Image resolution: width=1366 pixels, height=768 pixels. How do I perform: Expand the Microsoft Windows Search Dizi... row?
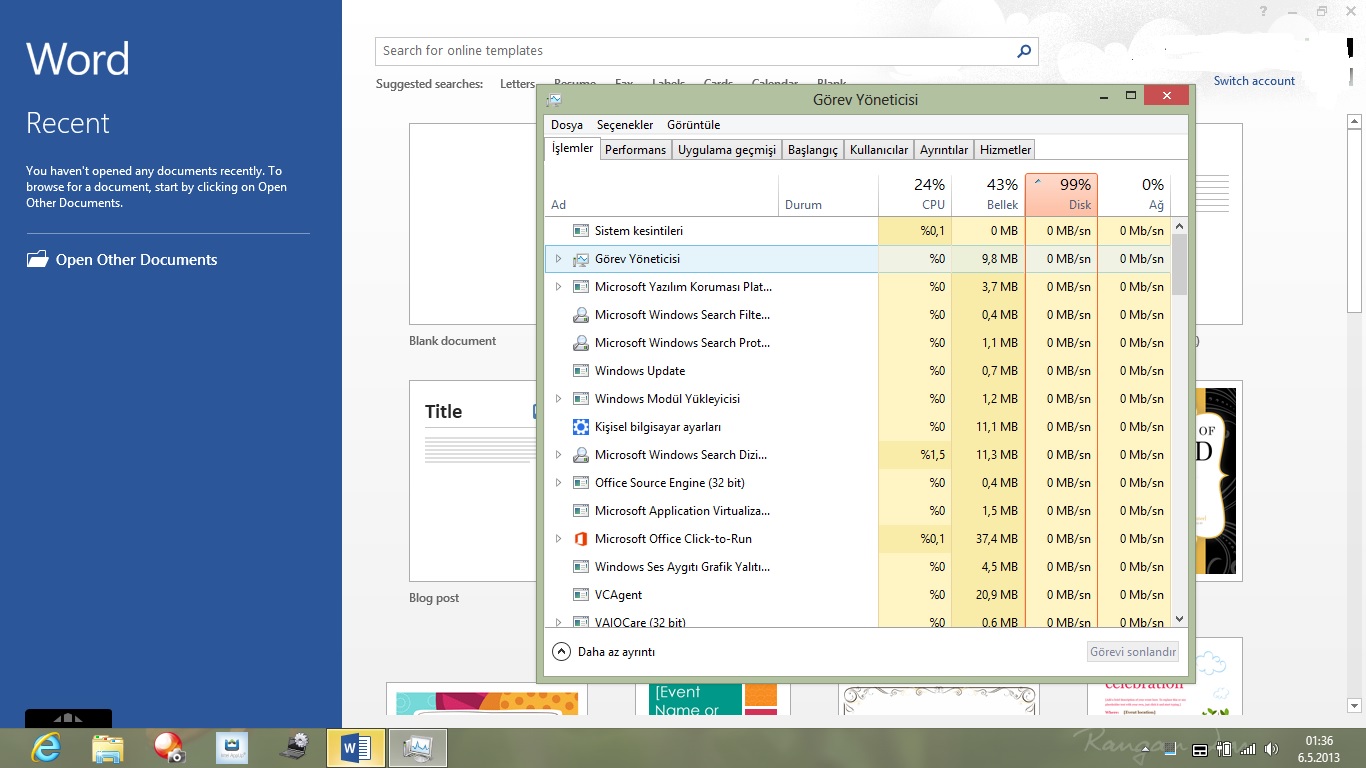pyautogui.click(x=558, y=455)
